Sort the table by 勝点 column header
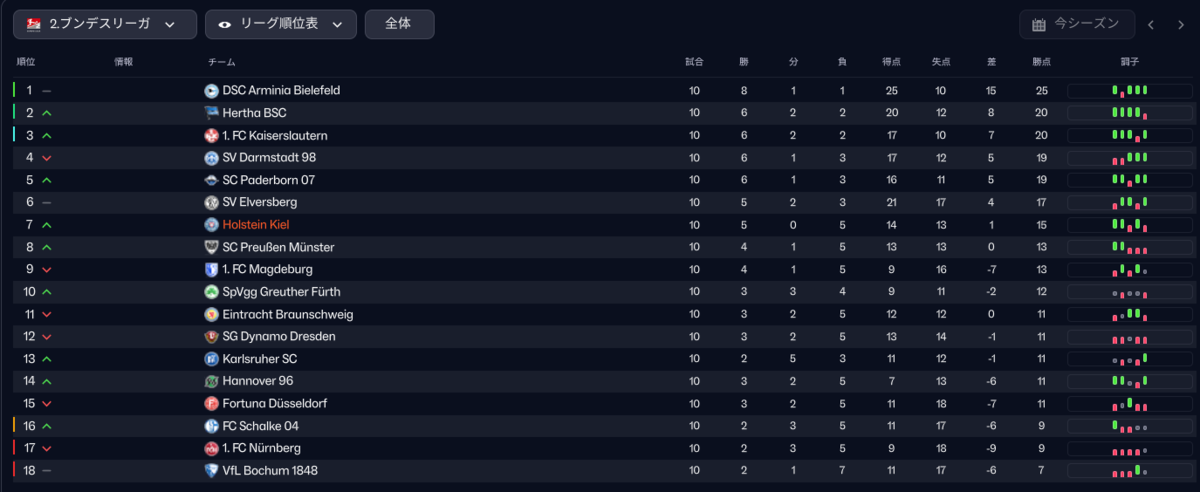Screen dimensions: 1200x492 tap(1041, 62)
